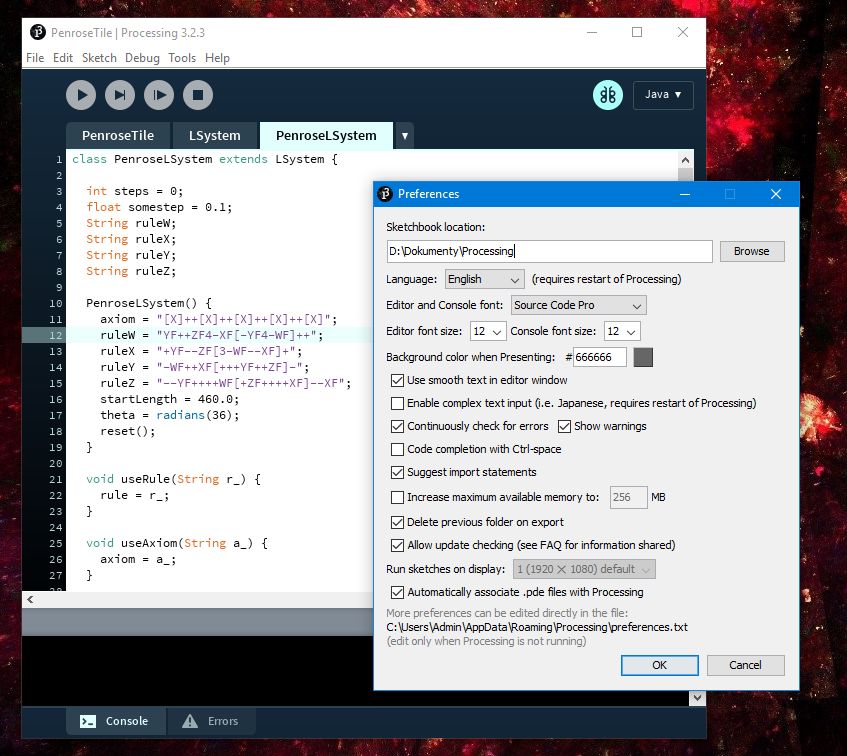Open the Language dropdown
Image resolution: width=847 pixels, height=756 pixels.
point(484,279)
